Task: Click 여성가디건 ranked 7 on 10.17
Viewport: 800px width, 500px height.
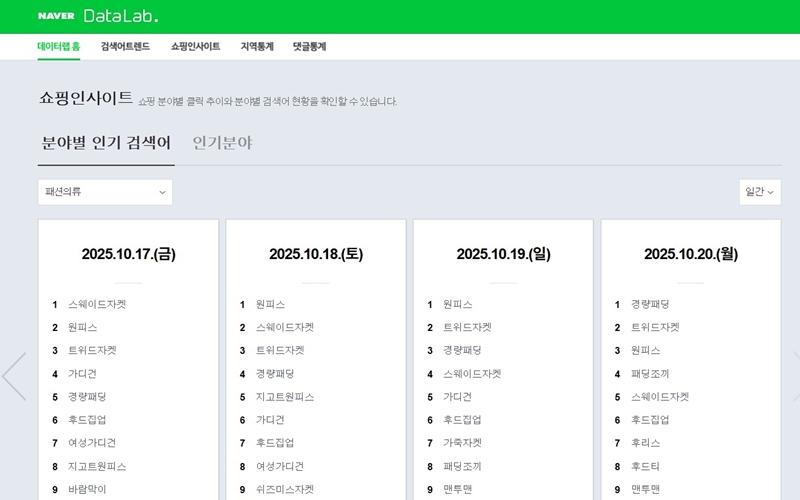Action: [x=92, y=443]
